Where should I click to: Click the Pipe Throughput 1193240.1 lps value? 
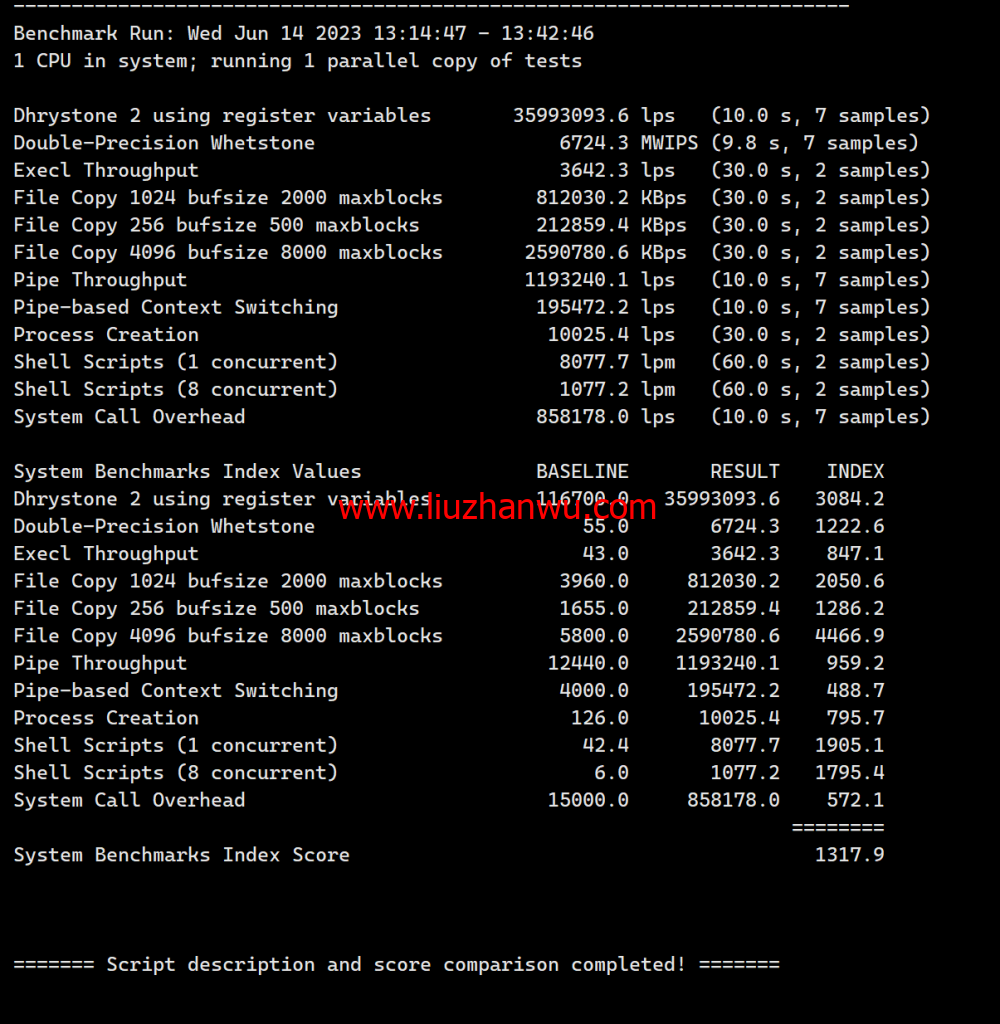[x=599, y=280]
